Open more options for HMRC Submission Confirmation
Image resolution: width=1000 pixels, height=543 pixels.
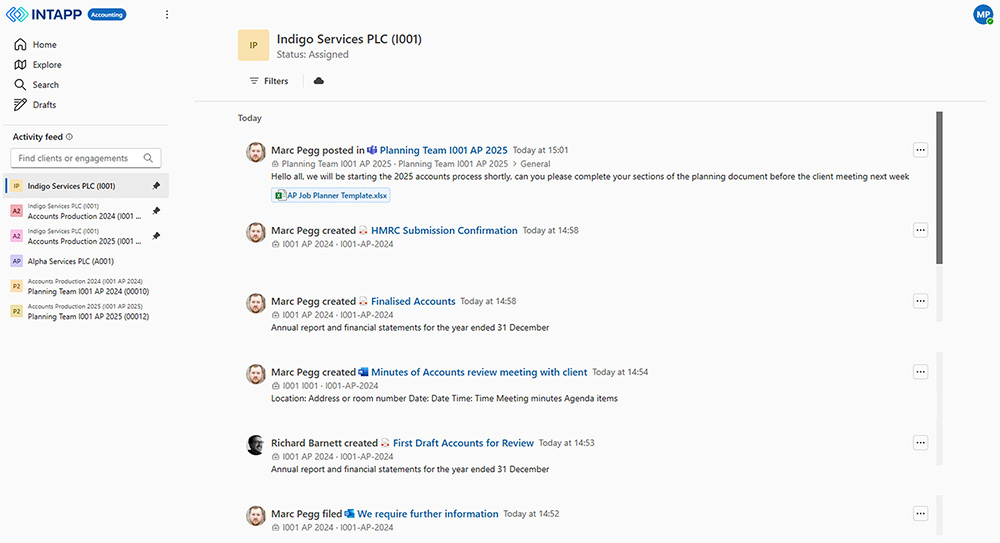coord(921,230)
